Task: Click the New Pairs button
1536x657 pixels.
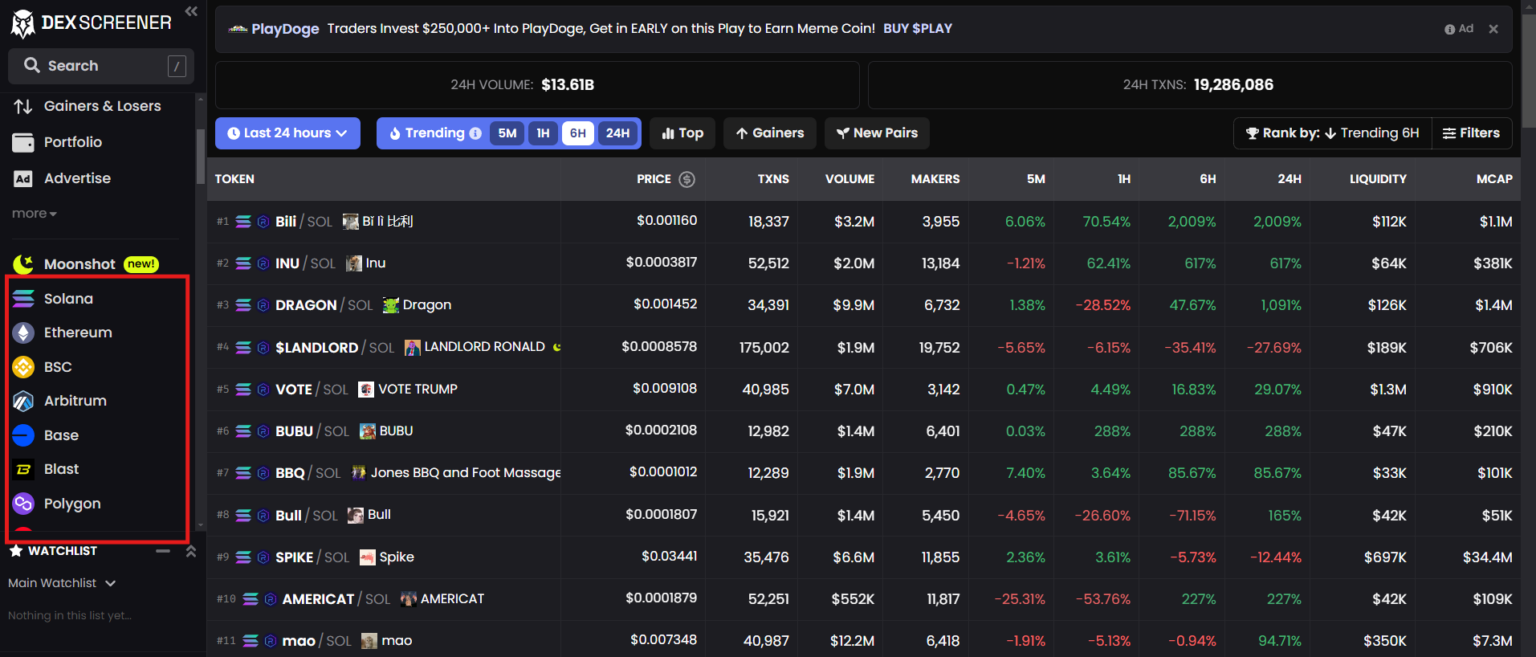Action: click(x=877, y=133)
